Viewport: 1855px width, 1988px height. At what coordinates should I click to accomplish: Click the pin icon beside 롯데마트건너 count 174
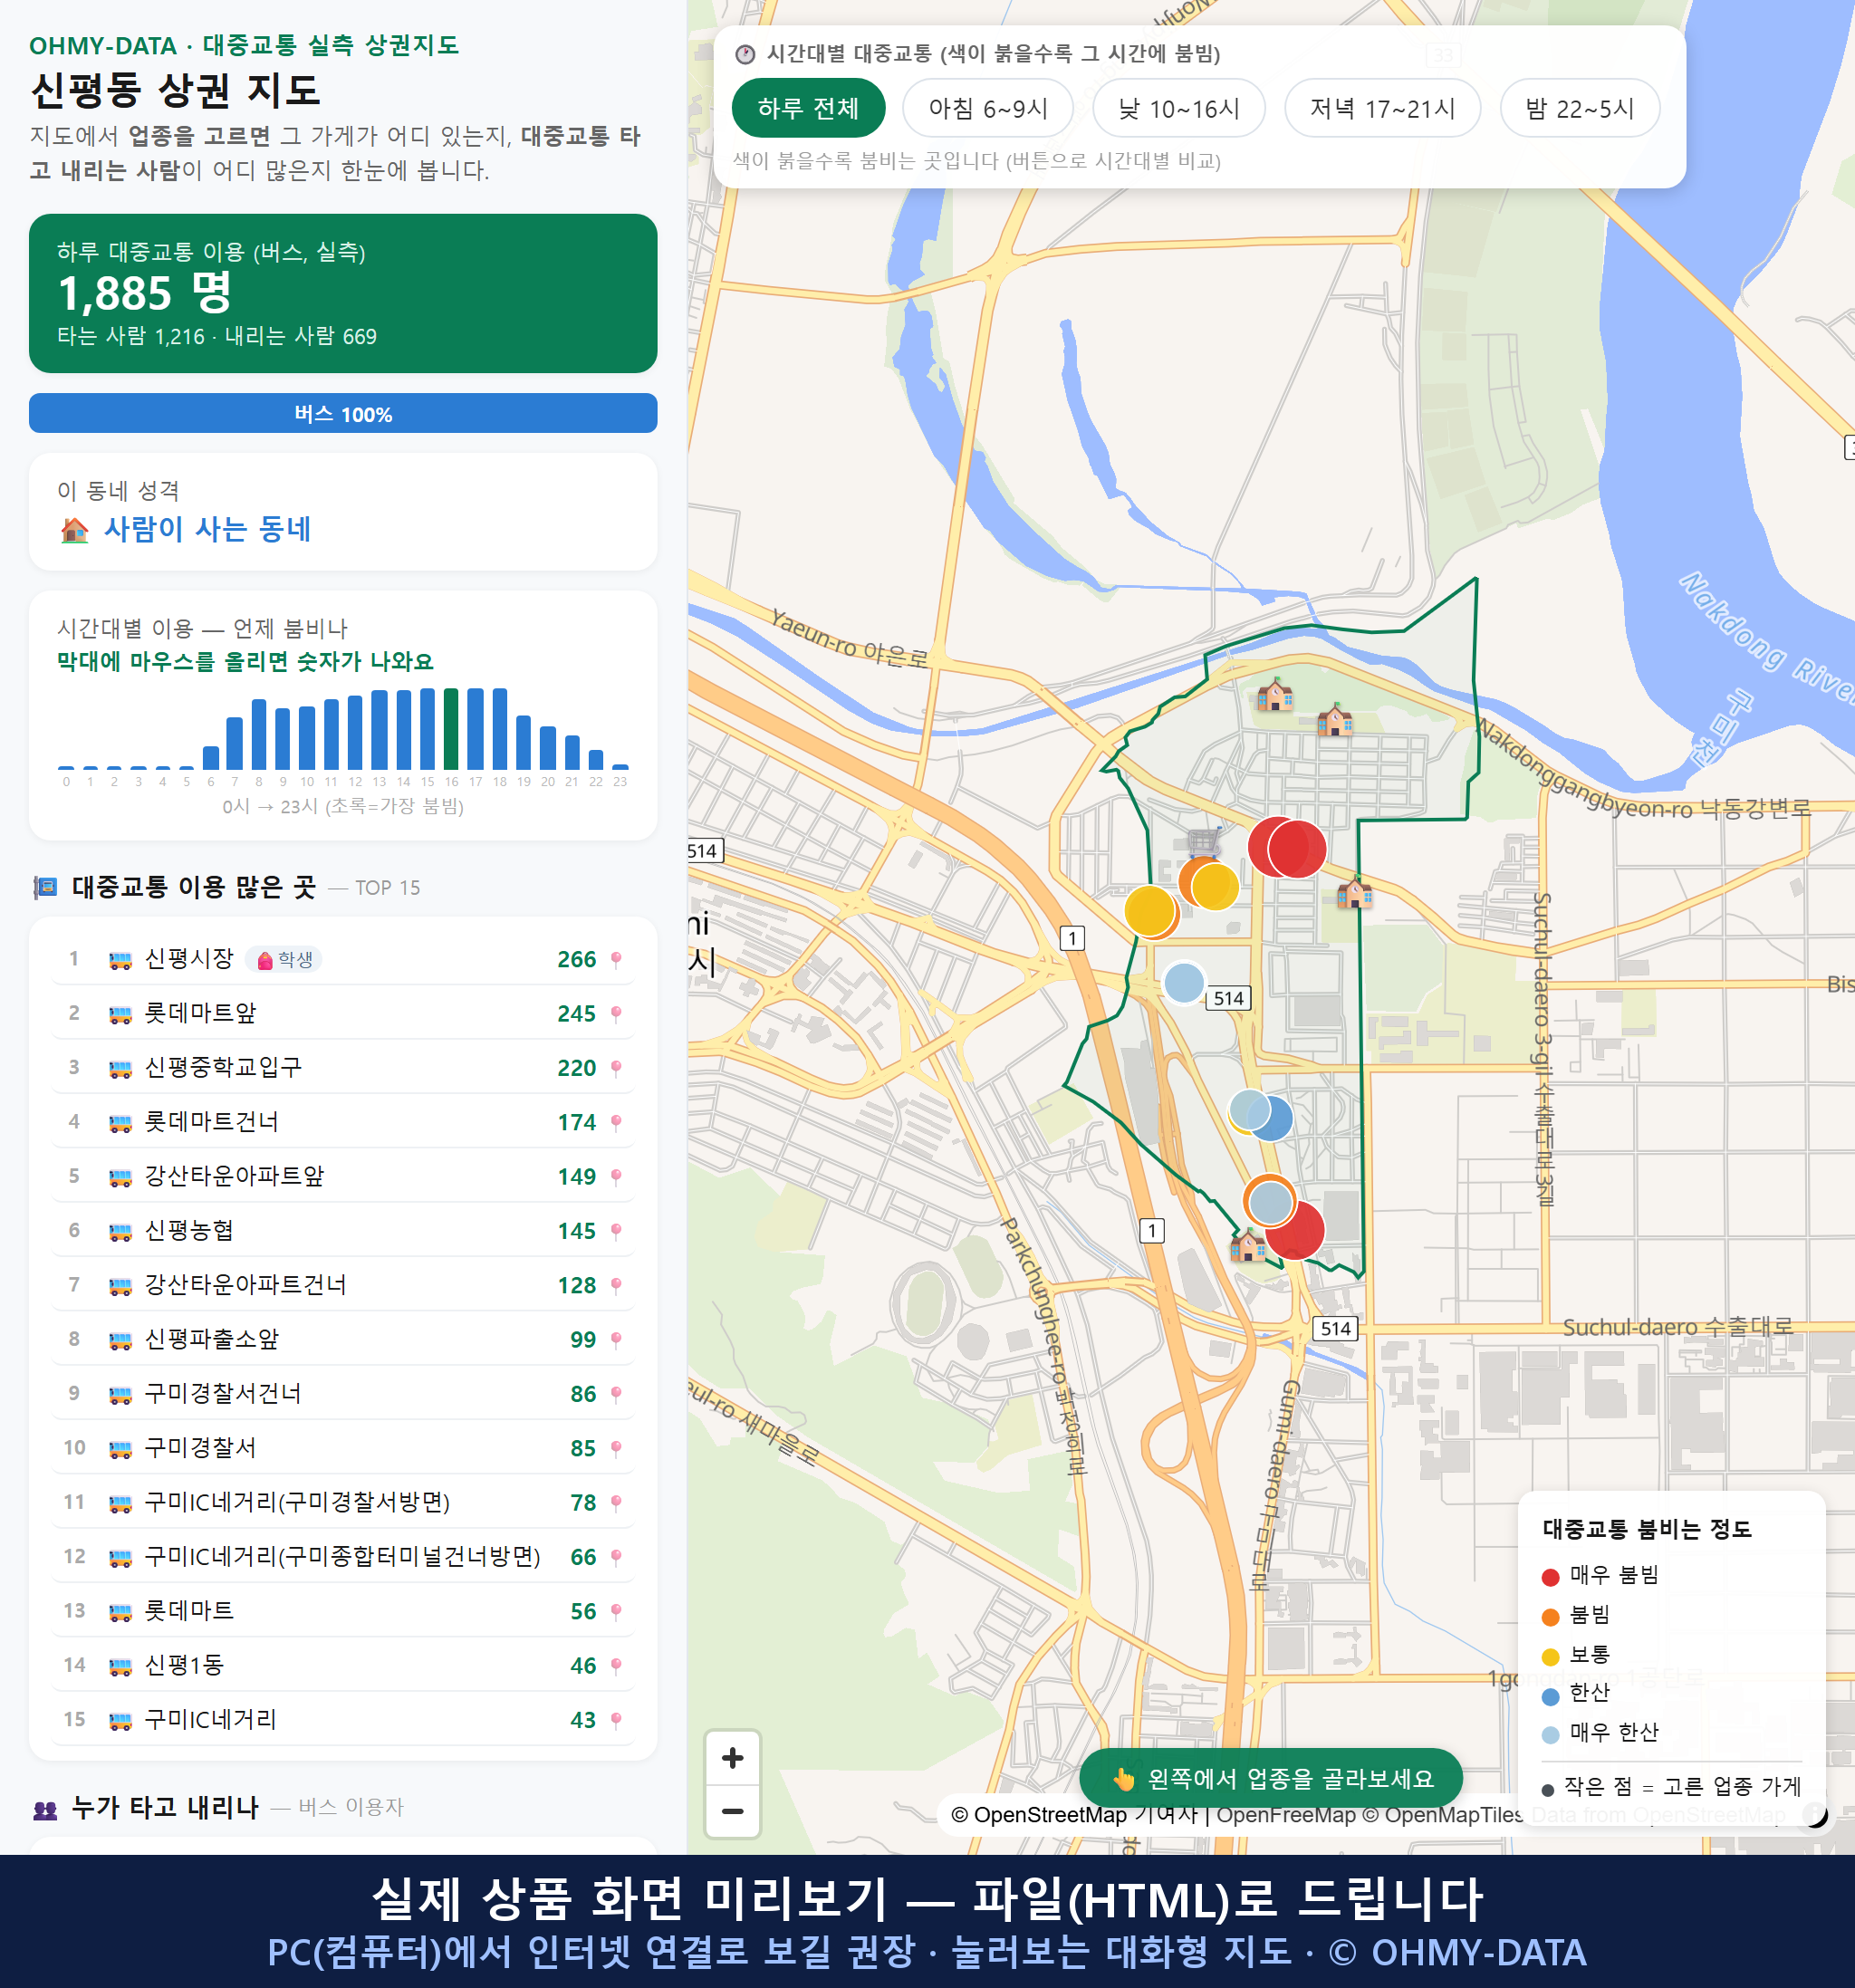[x=616, y=1122]
